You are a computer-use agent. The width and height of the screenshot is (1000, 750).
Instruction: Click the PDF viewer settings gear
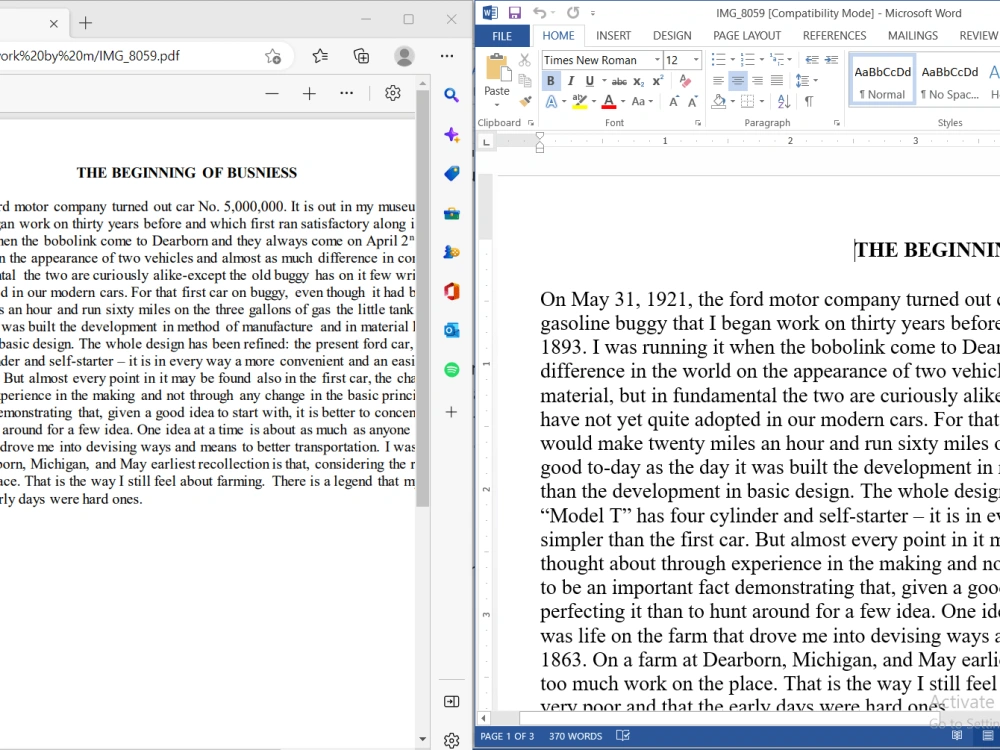pyautogui.click(x=392, y=94)
